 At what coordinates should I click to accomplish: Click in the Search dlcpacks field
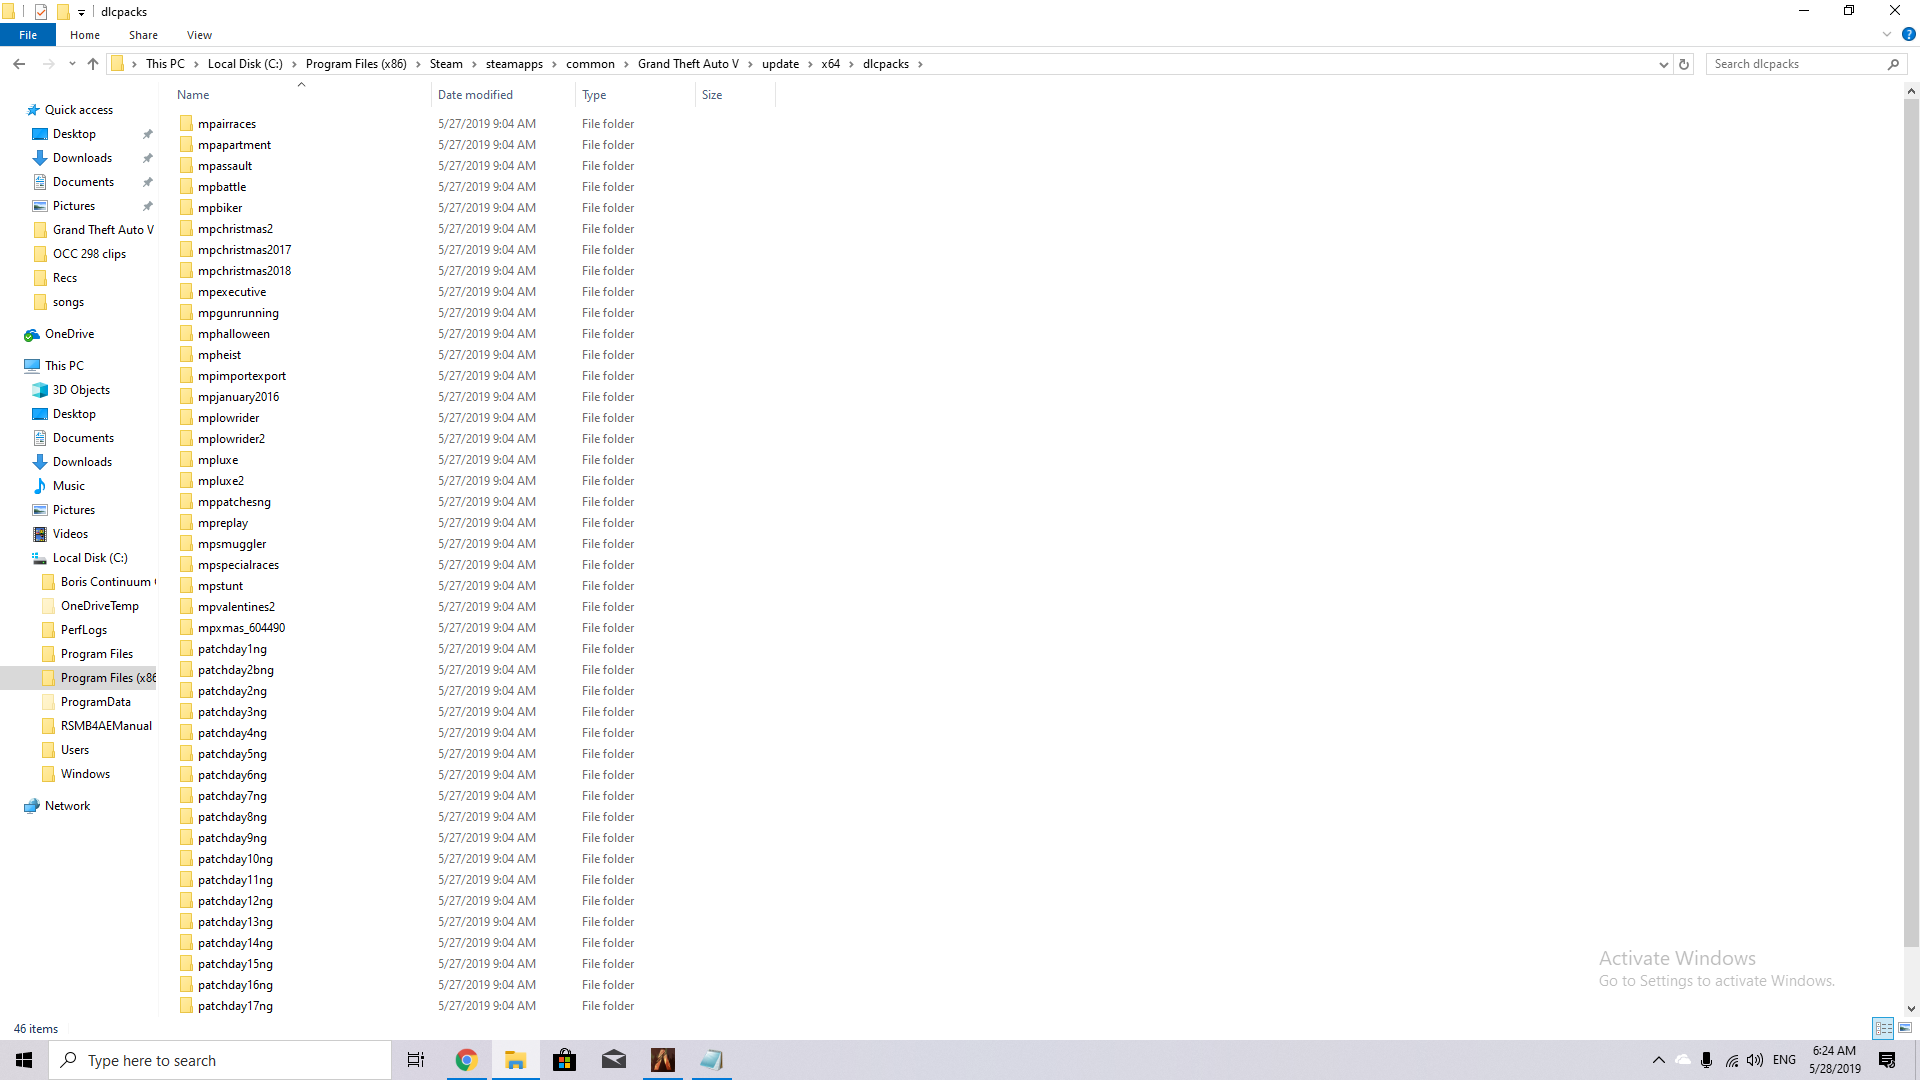1795,64
